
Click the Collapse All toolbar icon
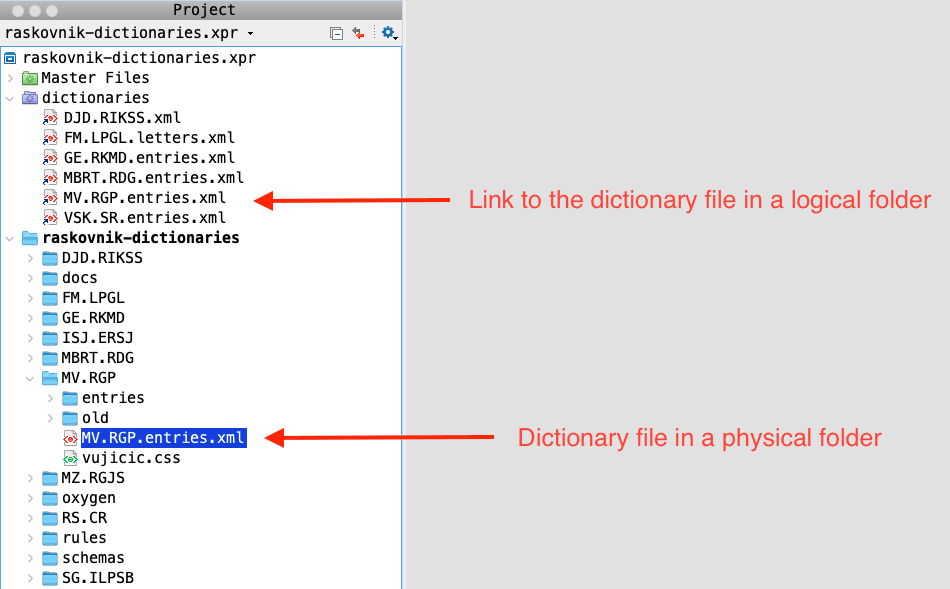(x=337, y=33)
